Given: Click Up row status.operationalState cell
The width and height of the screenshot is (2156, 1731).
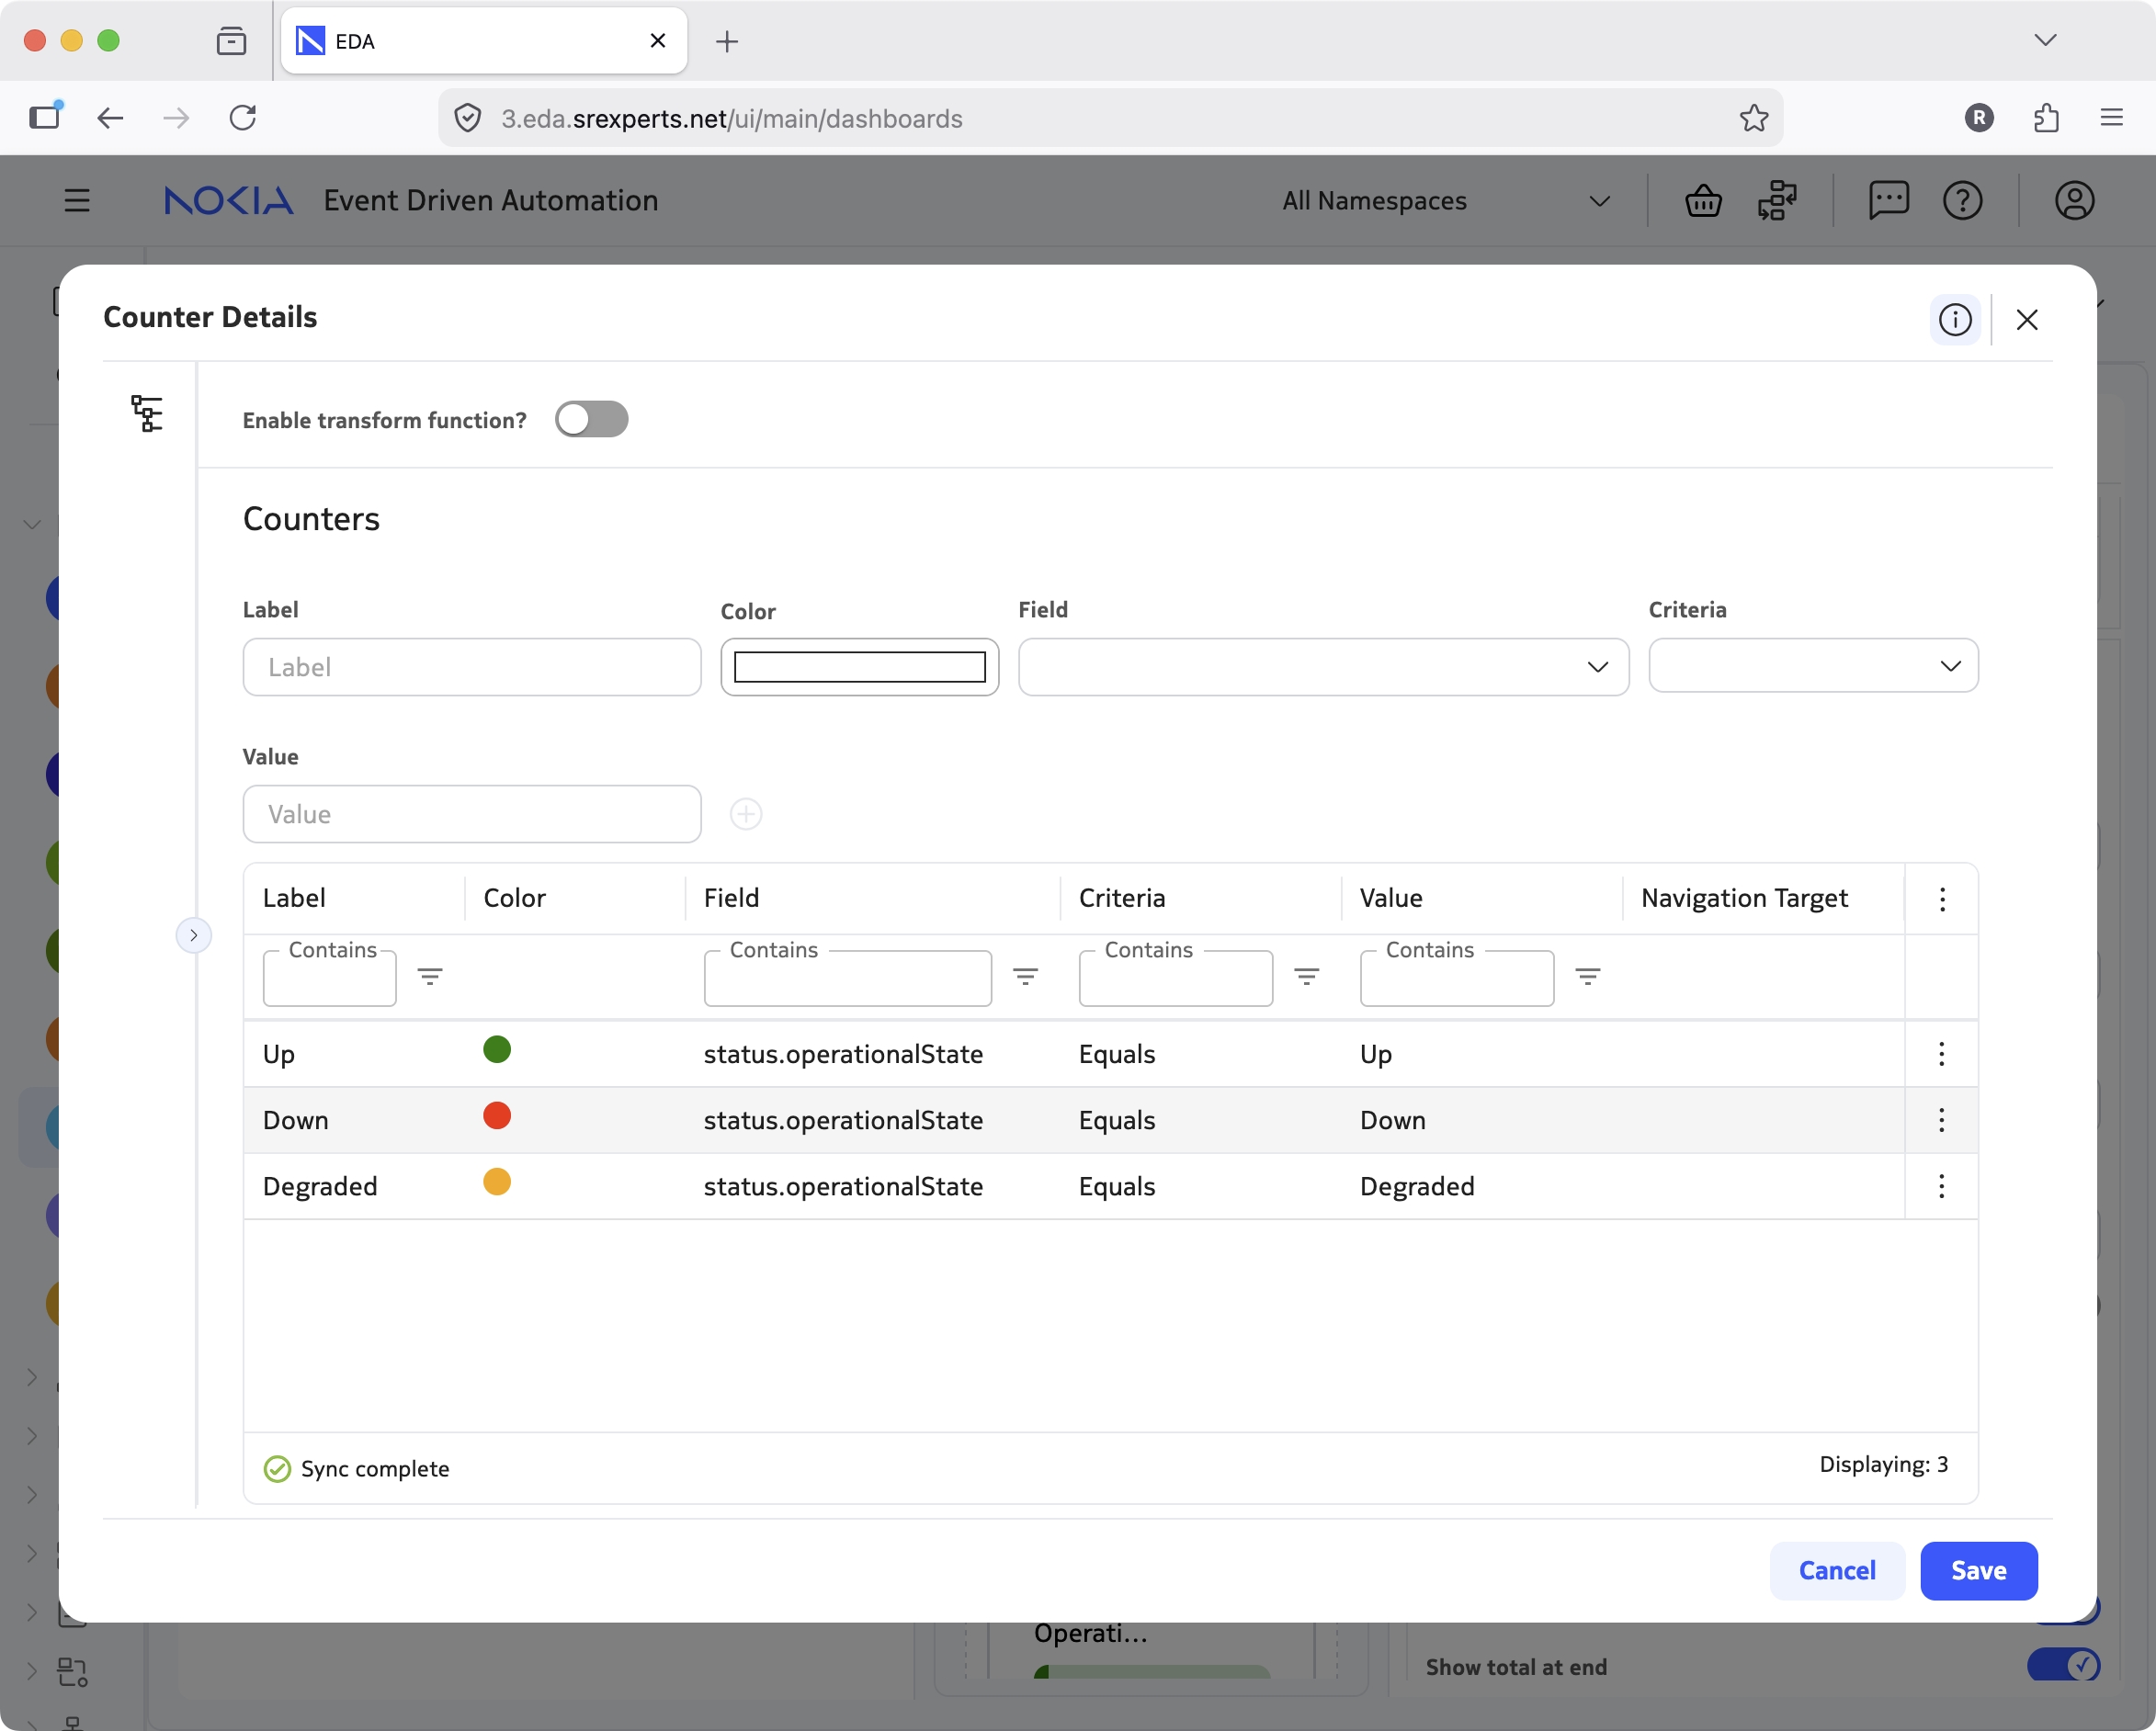Looking at the screenshot, I should (x=843, y=1054).
